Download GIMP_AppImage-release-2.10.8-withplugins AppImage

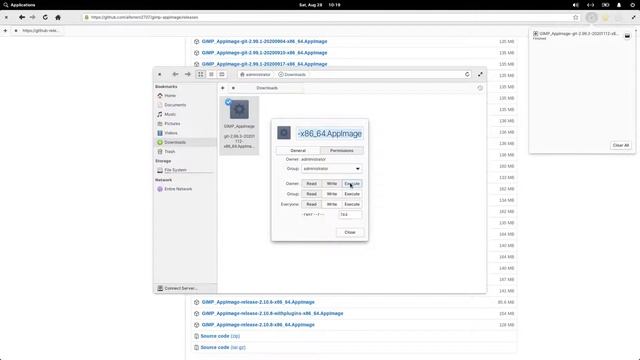click(272, 313)
